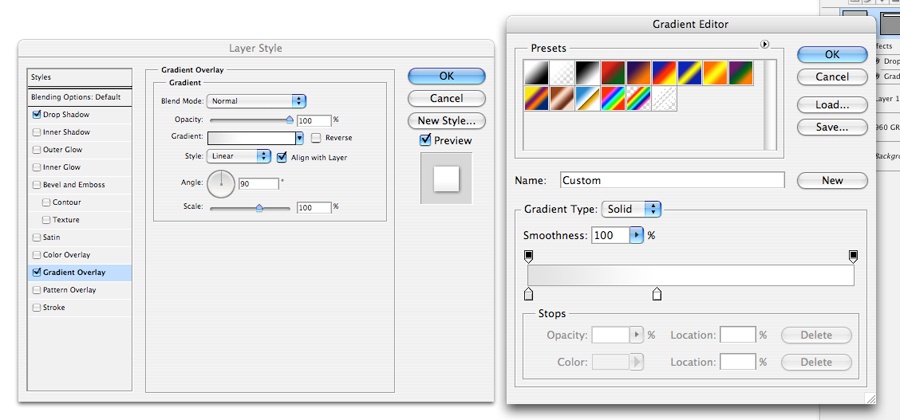This screenshot has height=420, width=900.
Task: Select the left opacity stop above gradient bar
Action: tap(529, 256)
